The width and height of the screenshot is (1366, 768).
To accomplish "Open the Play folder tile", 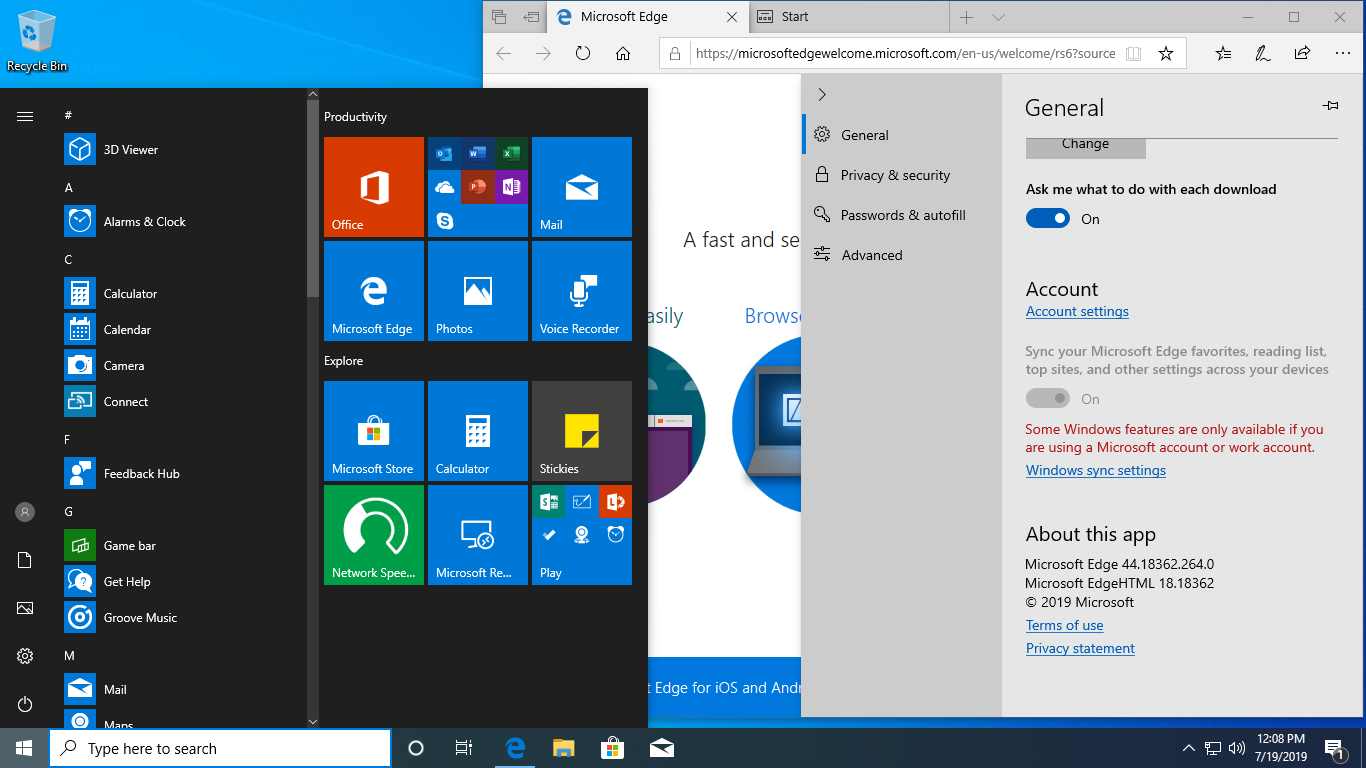I will click(x=582, y=535).
